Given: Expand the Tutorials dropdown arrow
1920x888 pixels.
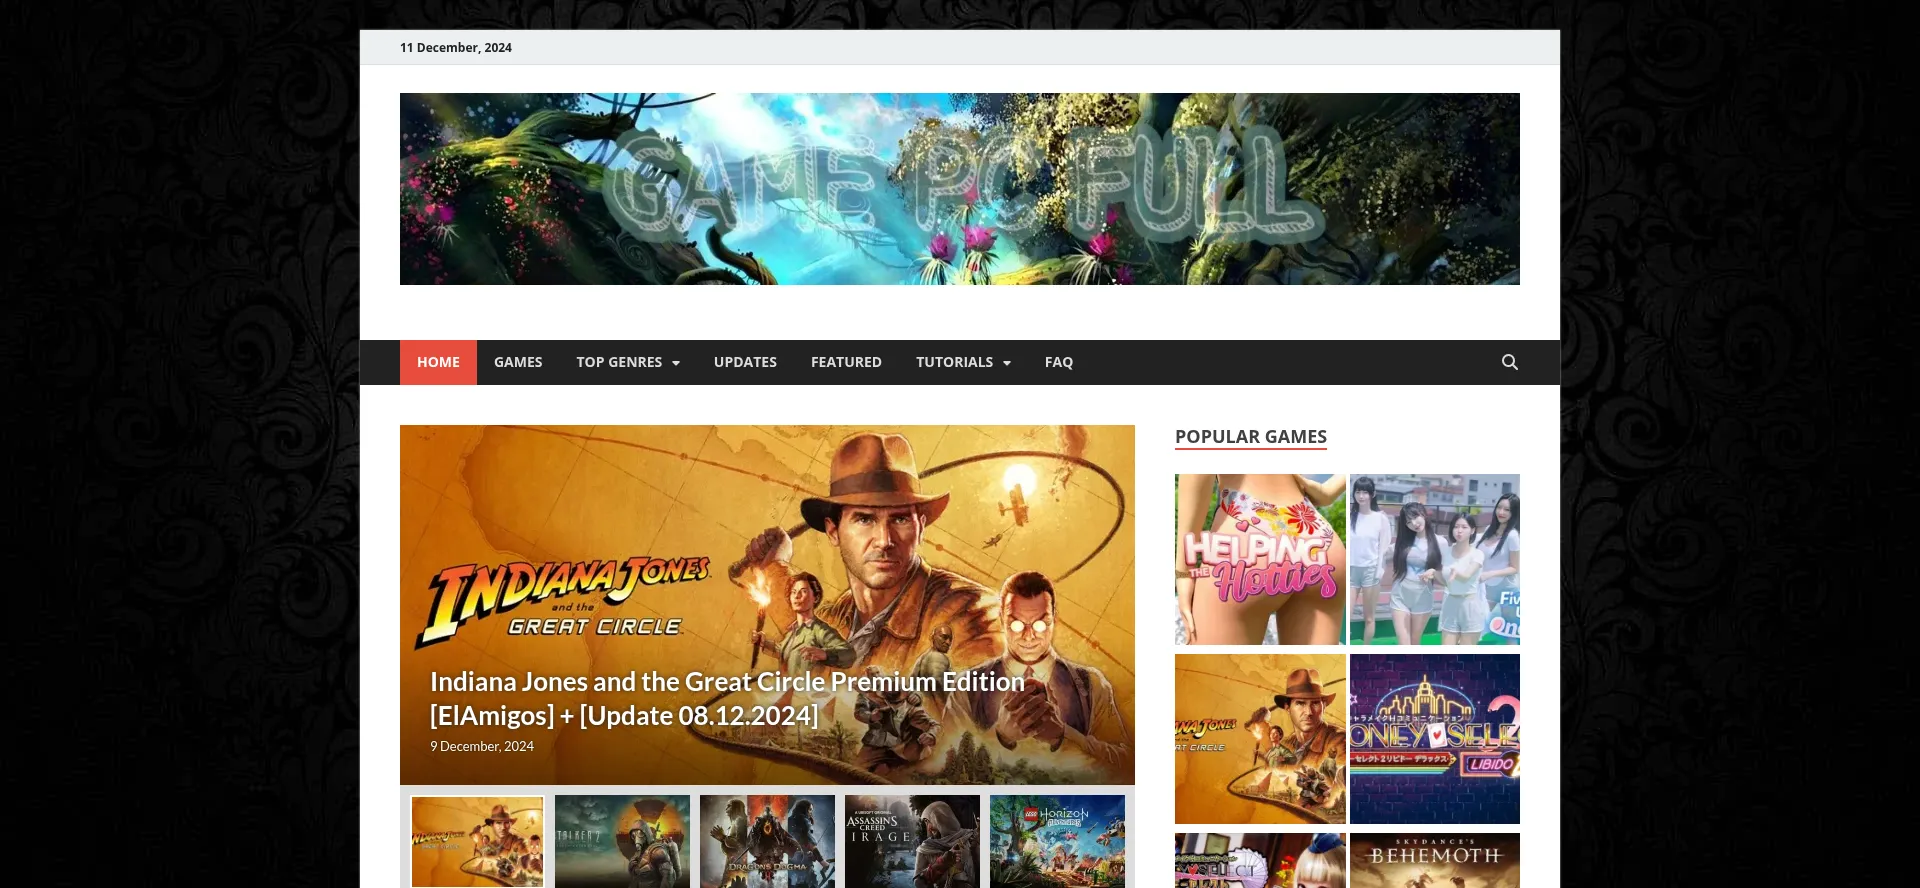Looking at the screenshot, I should 1006,363.
